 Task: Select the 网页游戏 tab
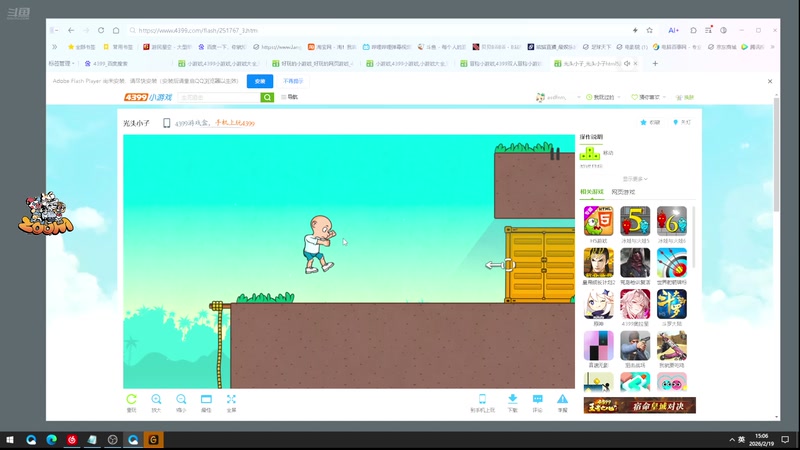[623, 192]
